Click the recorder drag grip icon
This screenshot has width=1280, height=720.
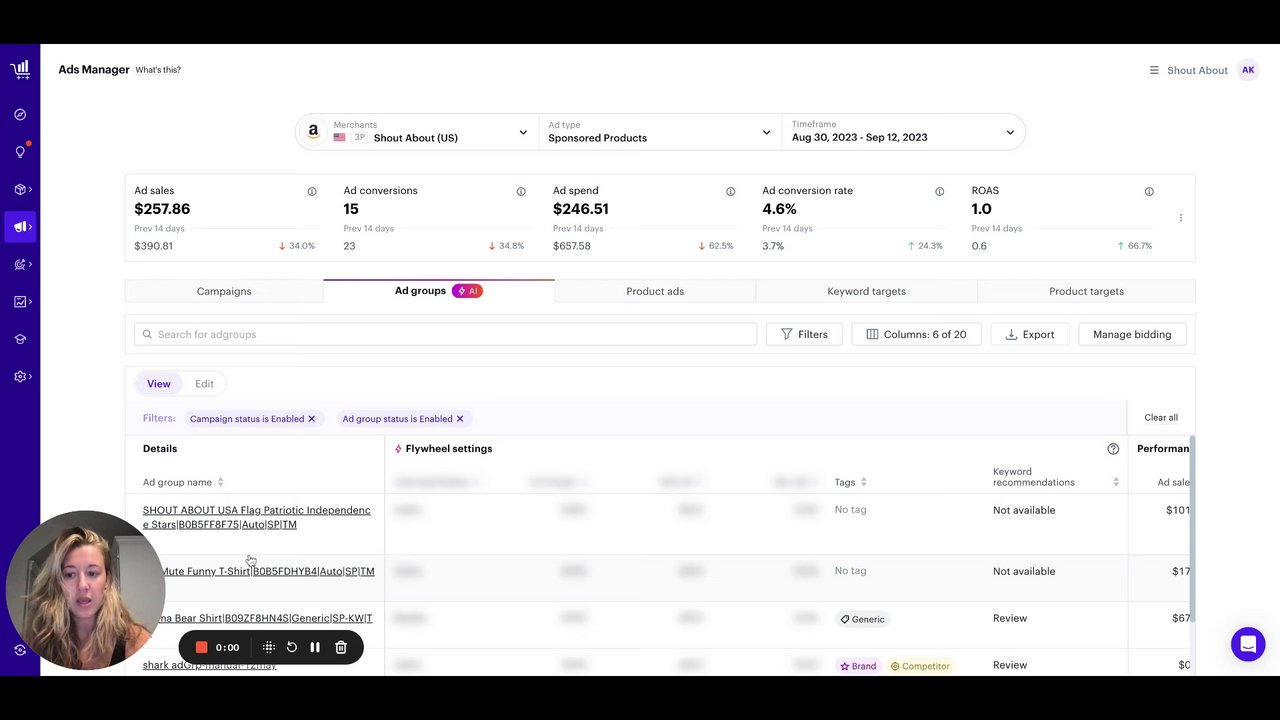(268, 647)
